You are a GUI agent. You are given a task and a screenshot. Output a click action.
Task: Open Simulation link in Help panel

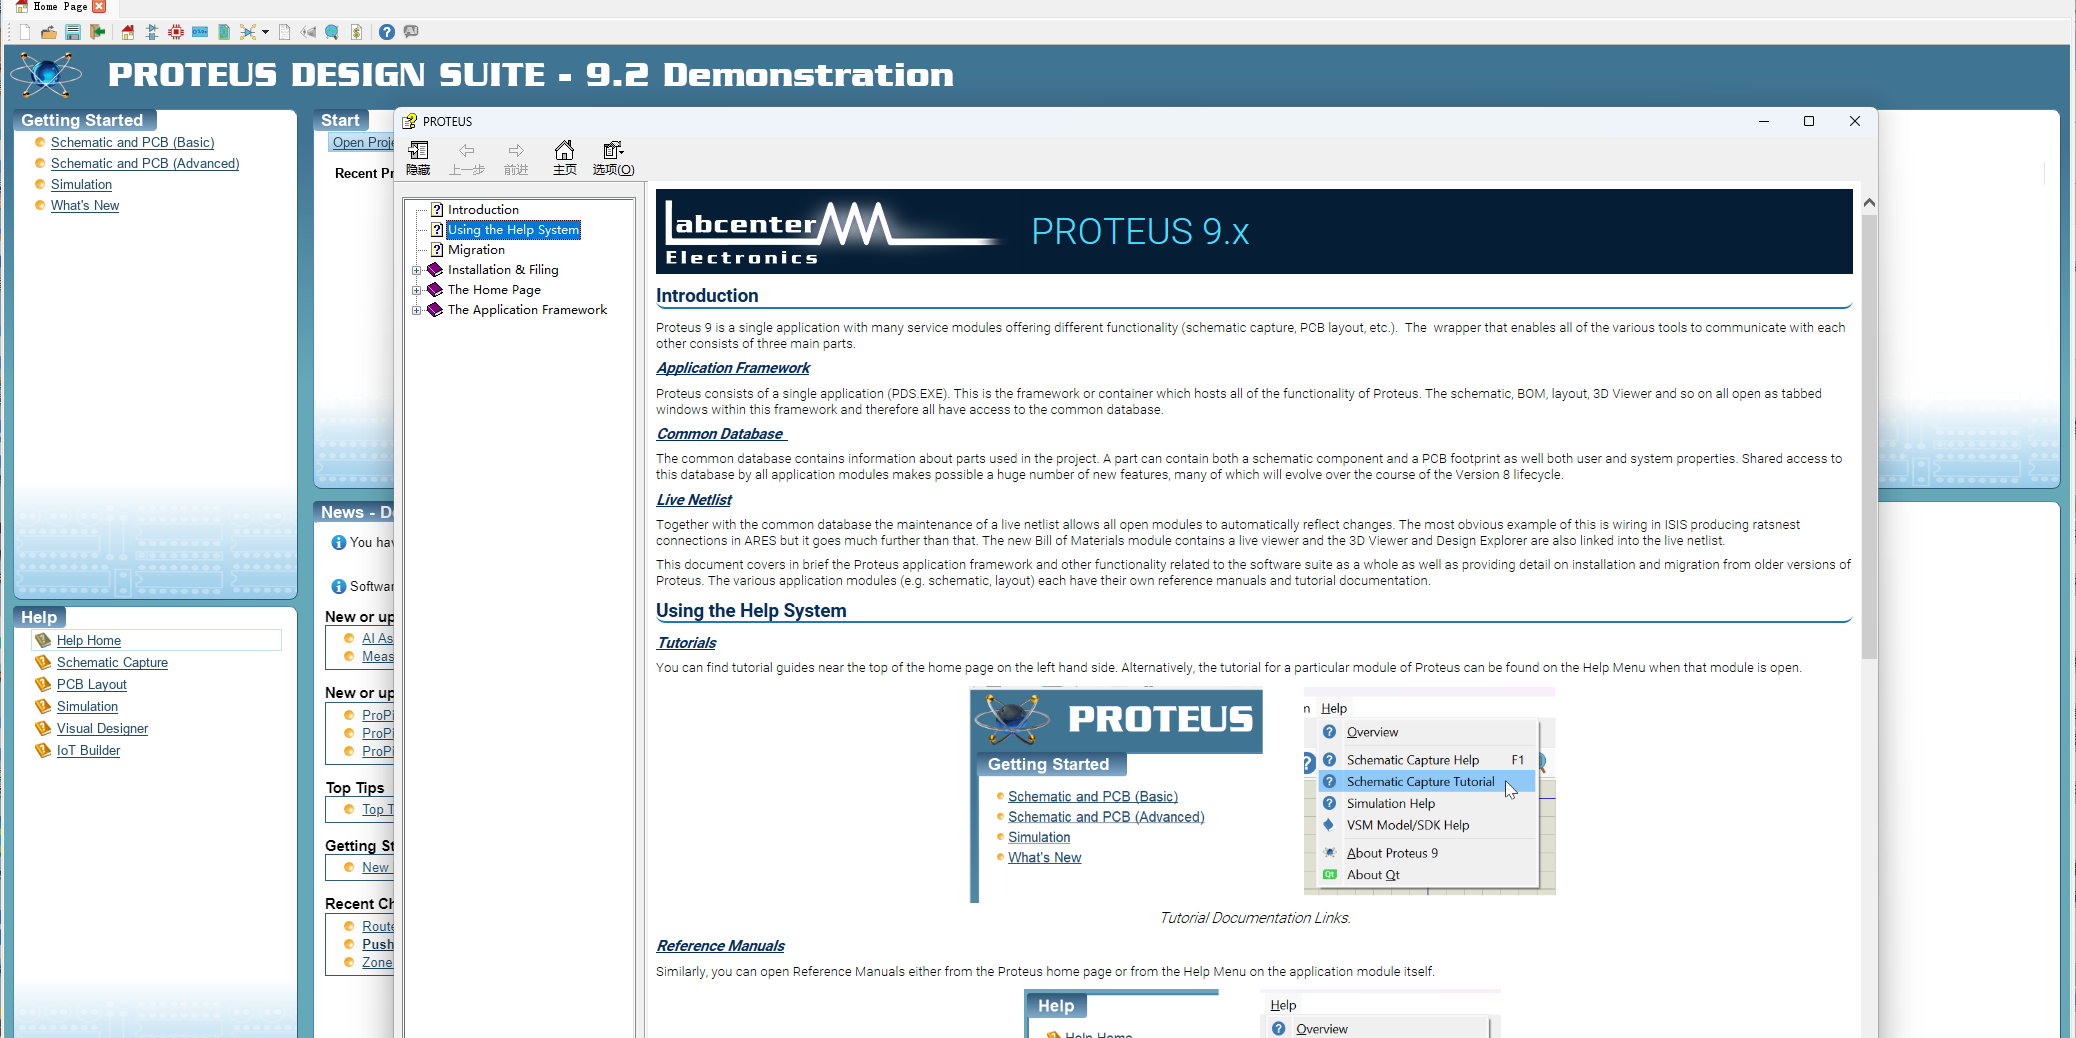point(87,707)
